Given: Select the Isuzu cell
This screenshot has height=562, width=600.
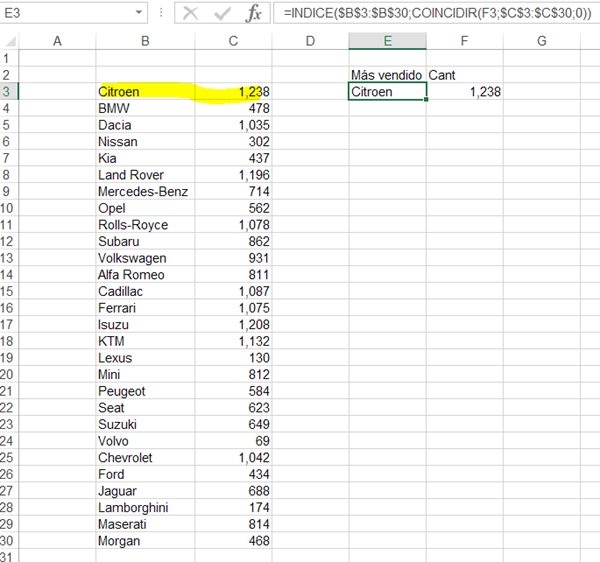Looking at the screenshot, I should 145,324.
